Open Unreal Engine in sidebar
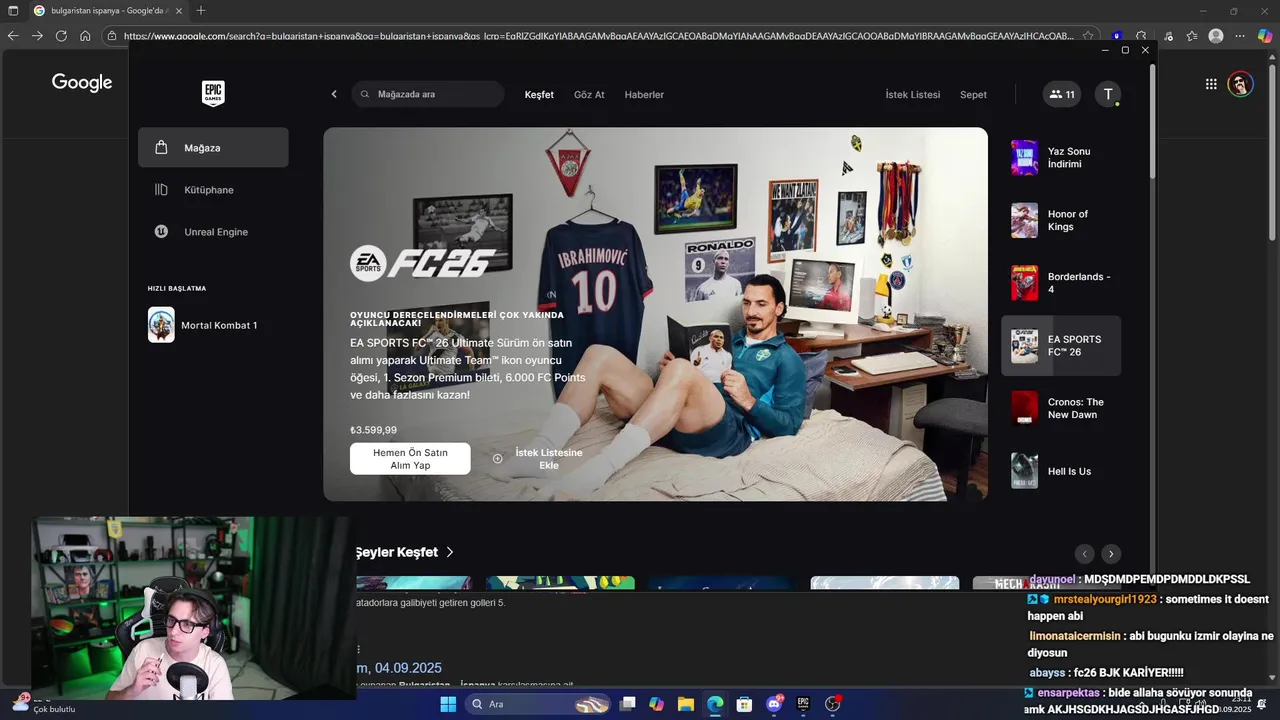Viewport: 1280px width, 720px height. (213, 232)
